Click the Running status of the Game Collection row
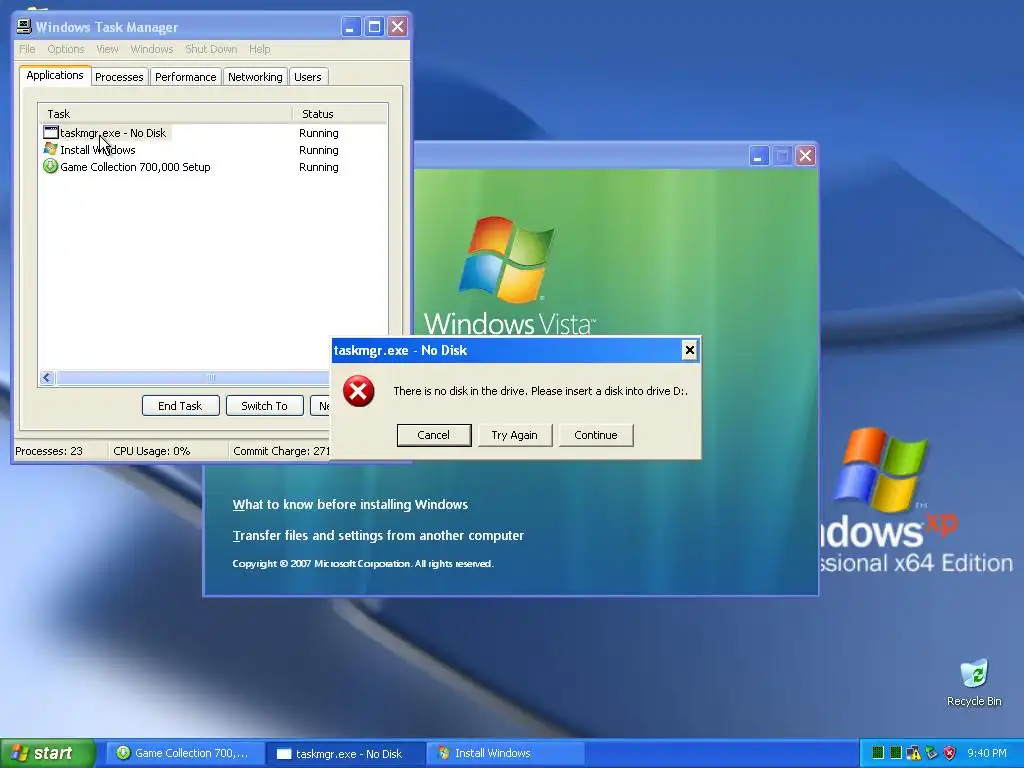Viewport: 1024px width, 768px height. pyautogui.click(x=319, y=167)
